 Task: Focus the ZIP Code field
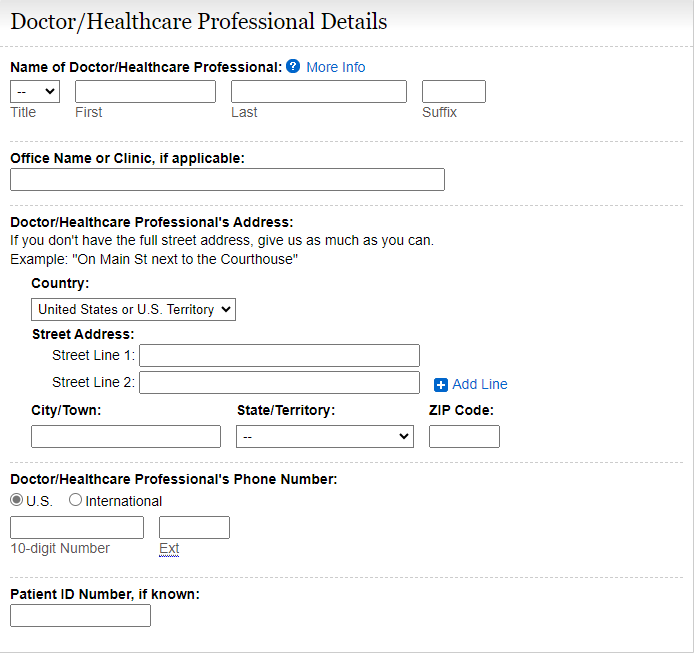[464, 436]
